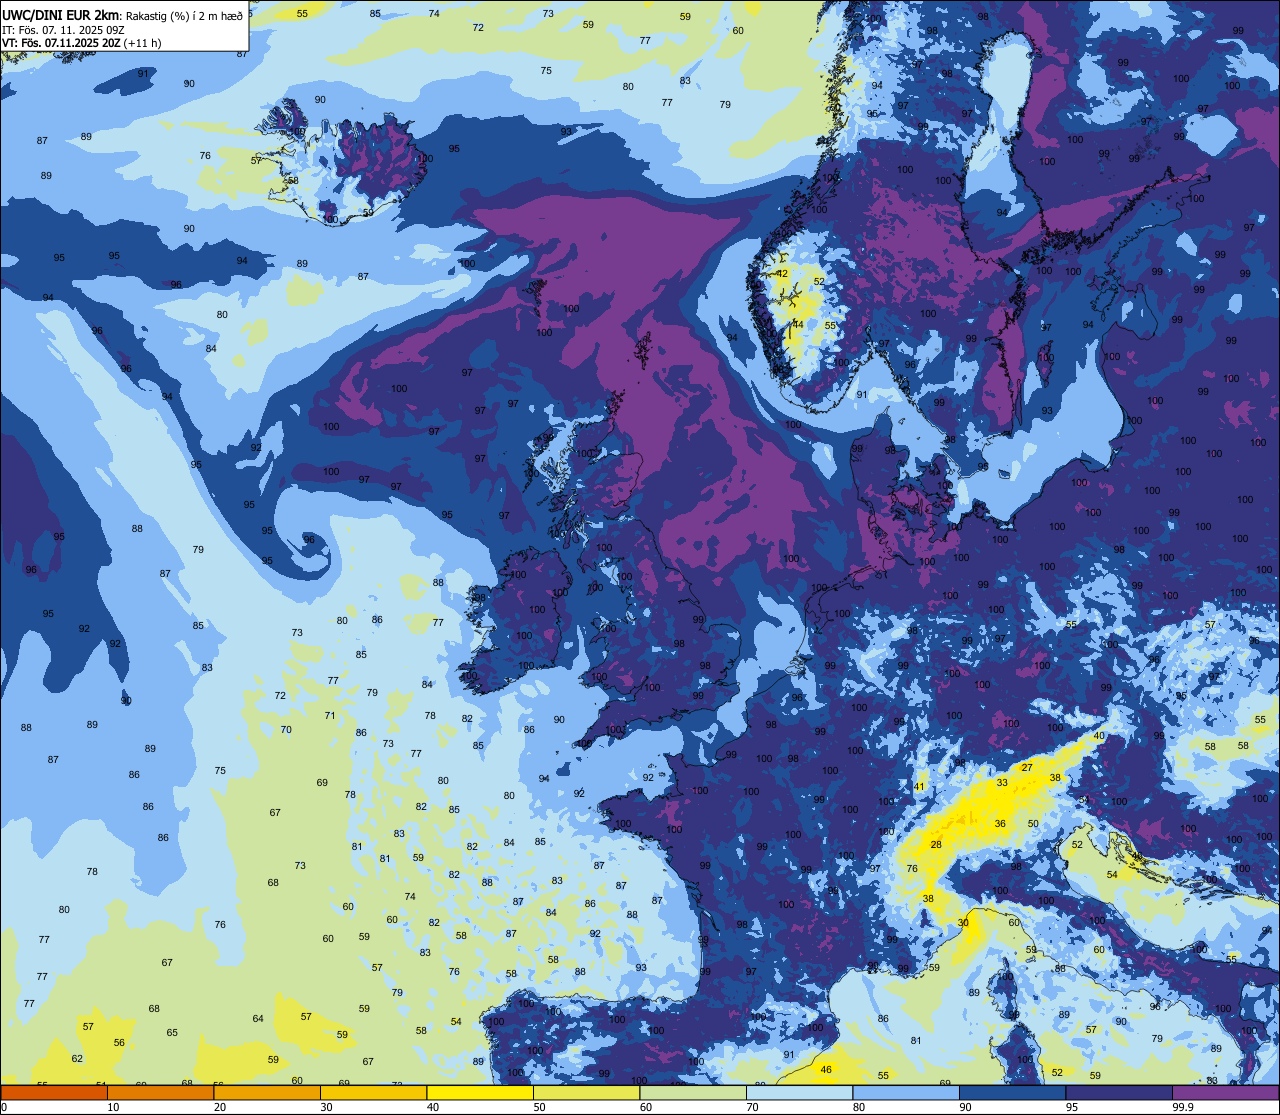
Task: Click the '44' value over southern Norway
Action: click(x=798, y=324)
